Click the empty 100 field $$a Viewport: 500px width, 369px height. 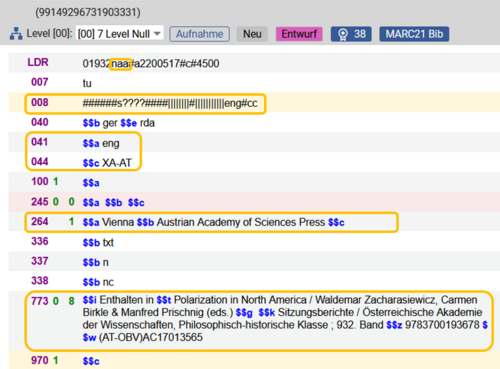coord(91,183)
